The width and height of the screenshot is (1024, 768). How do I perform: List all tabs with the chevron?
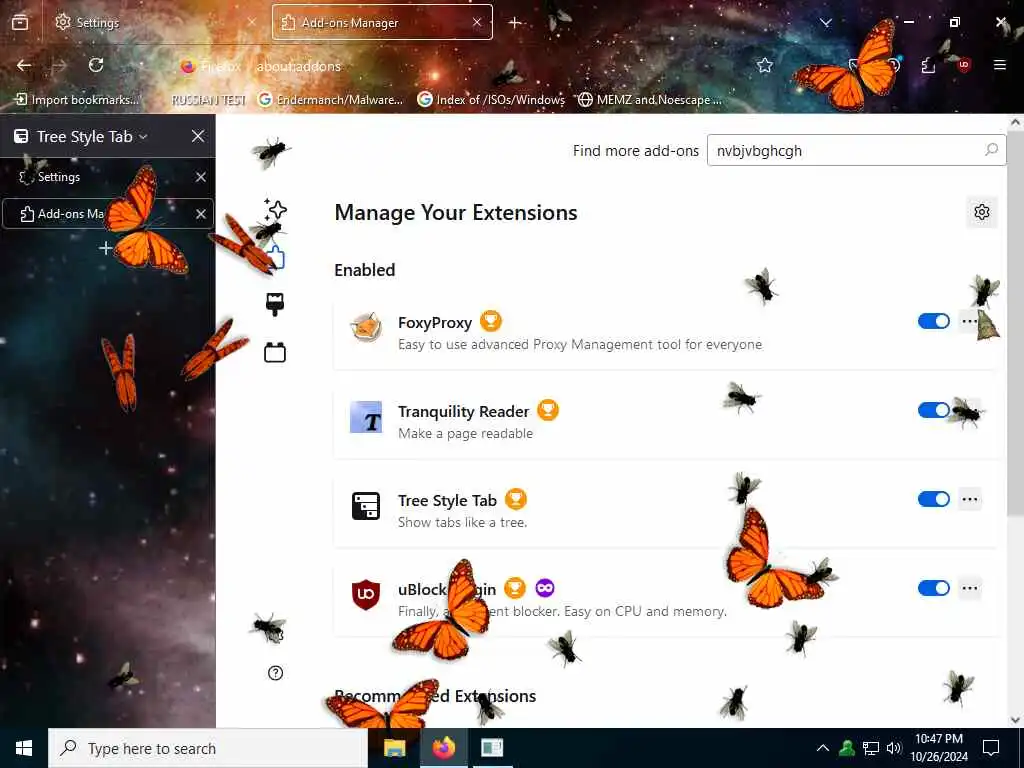pos(825,23)
